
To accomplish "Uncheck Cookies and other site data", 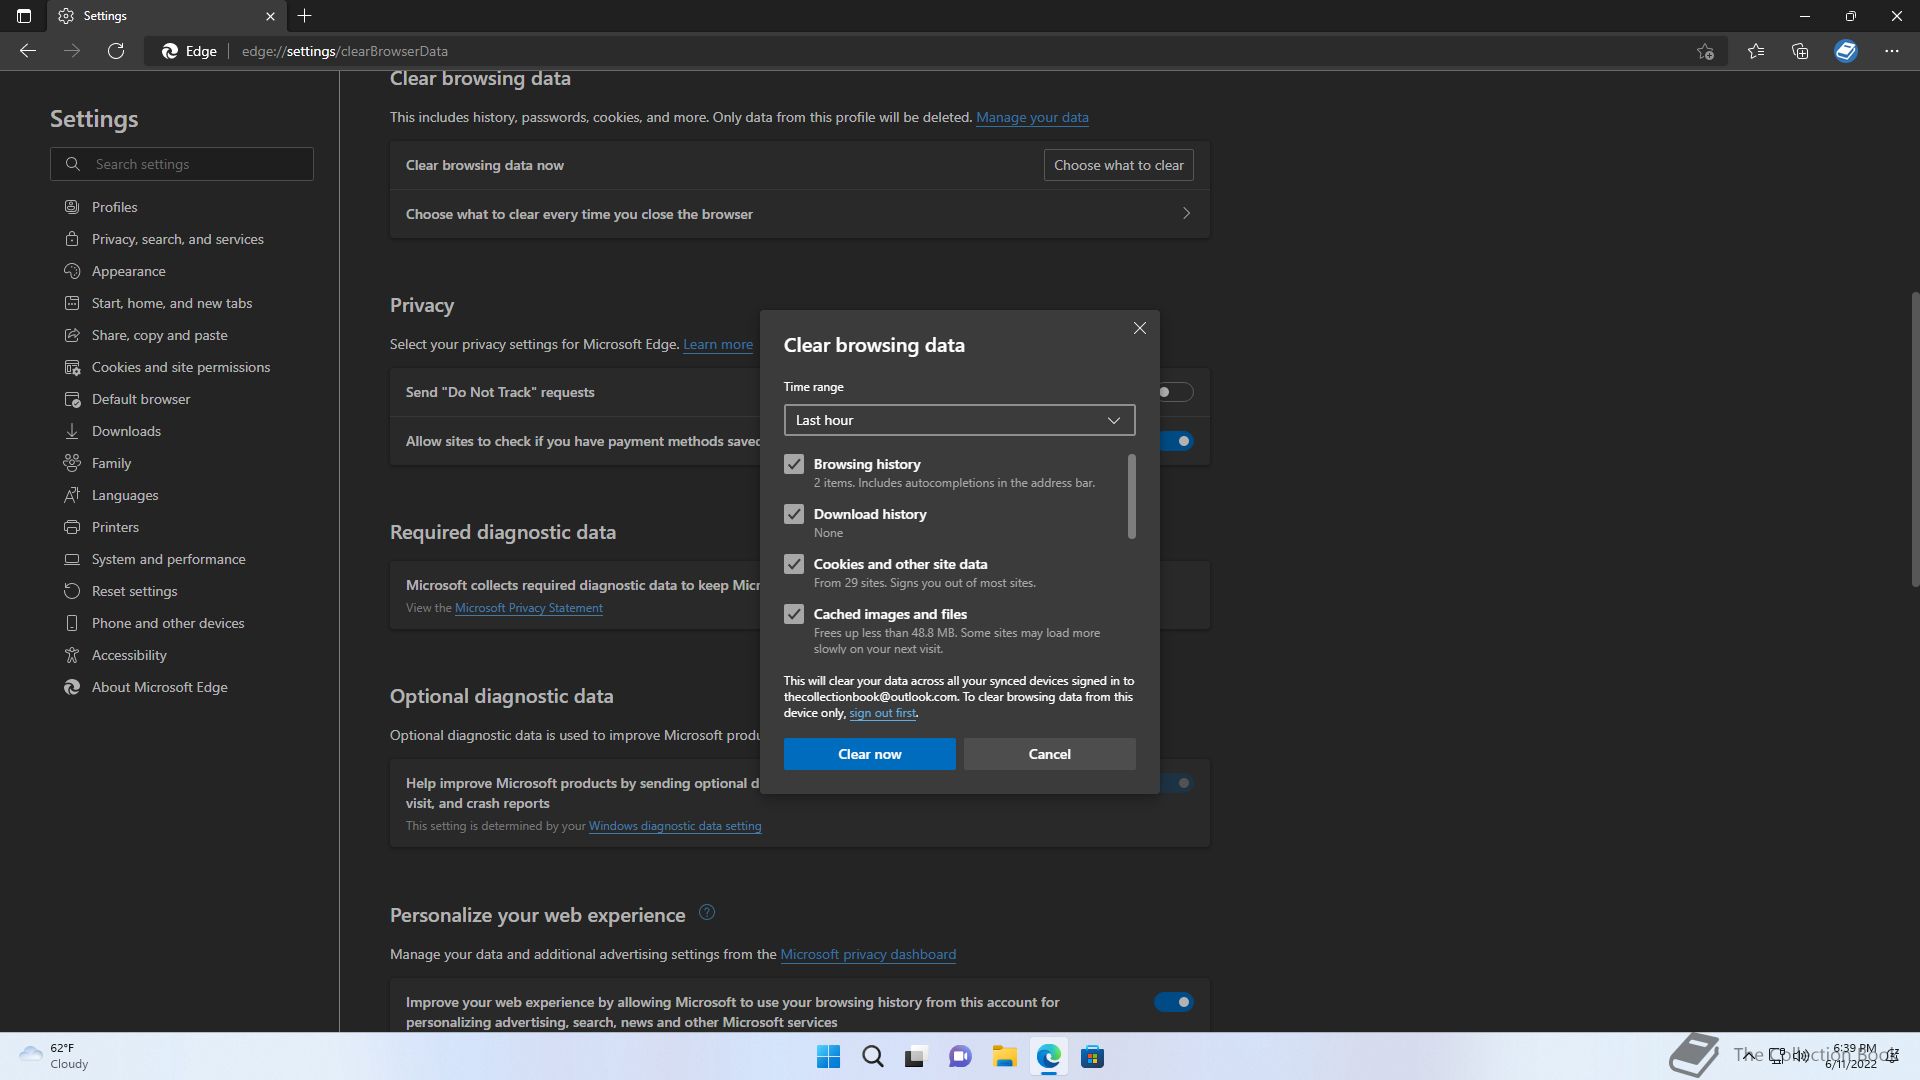I will [x=794, y=564].
